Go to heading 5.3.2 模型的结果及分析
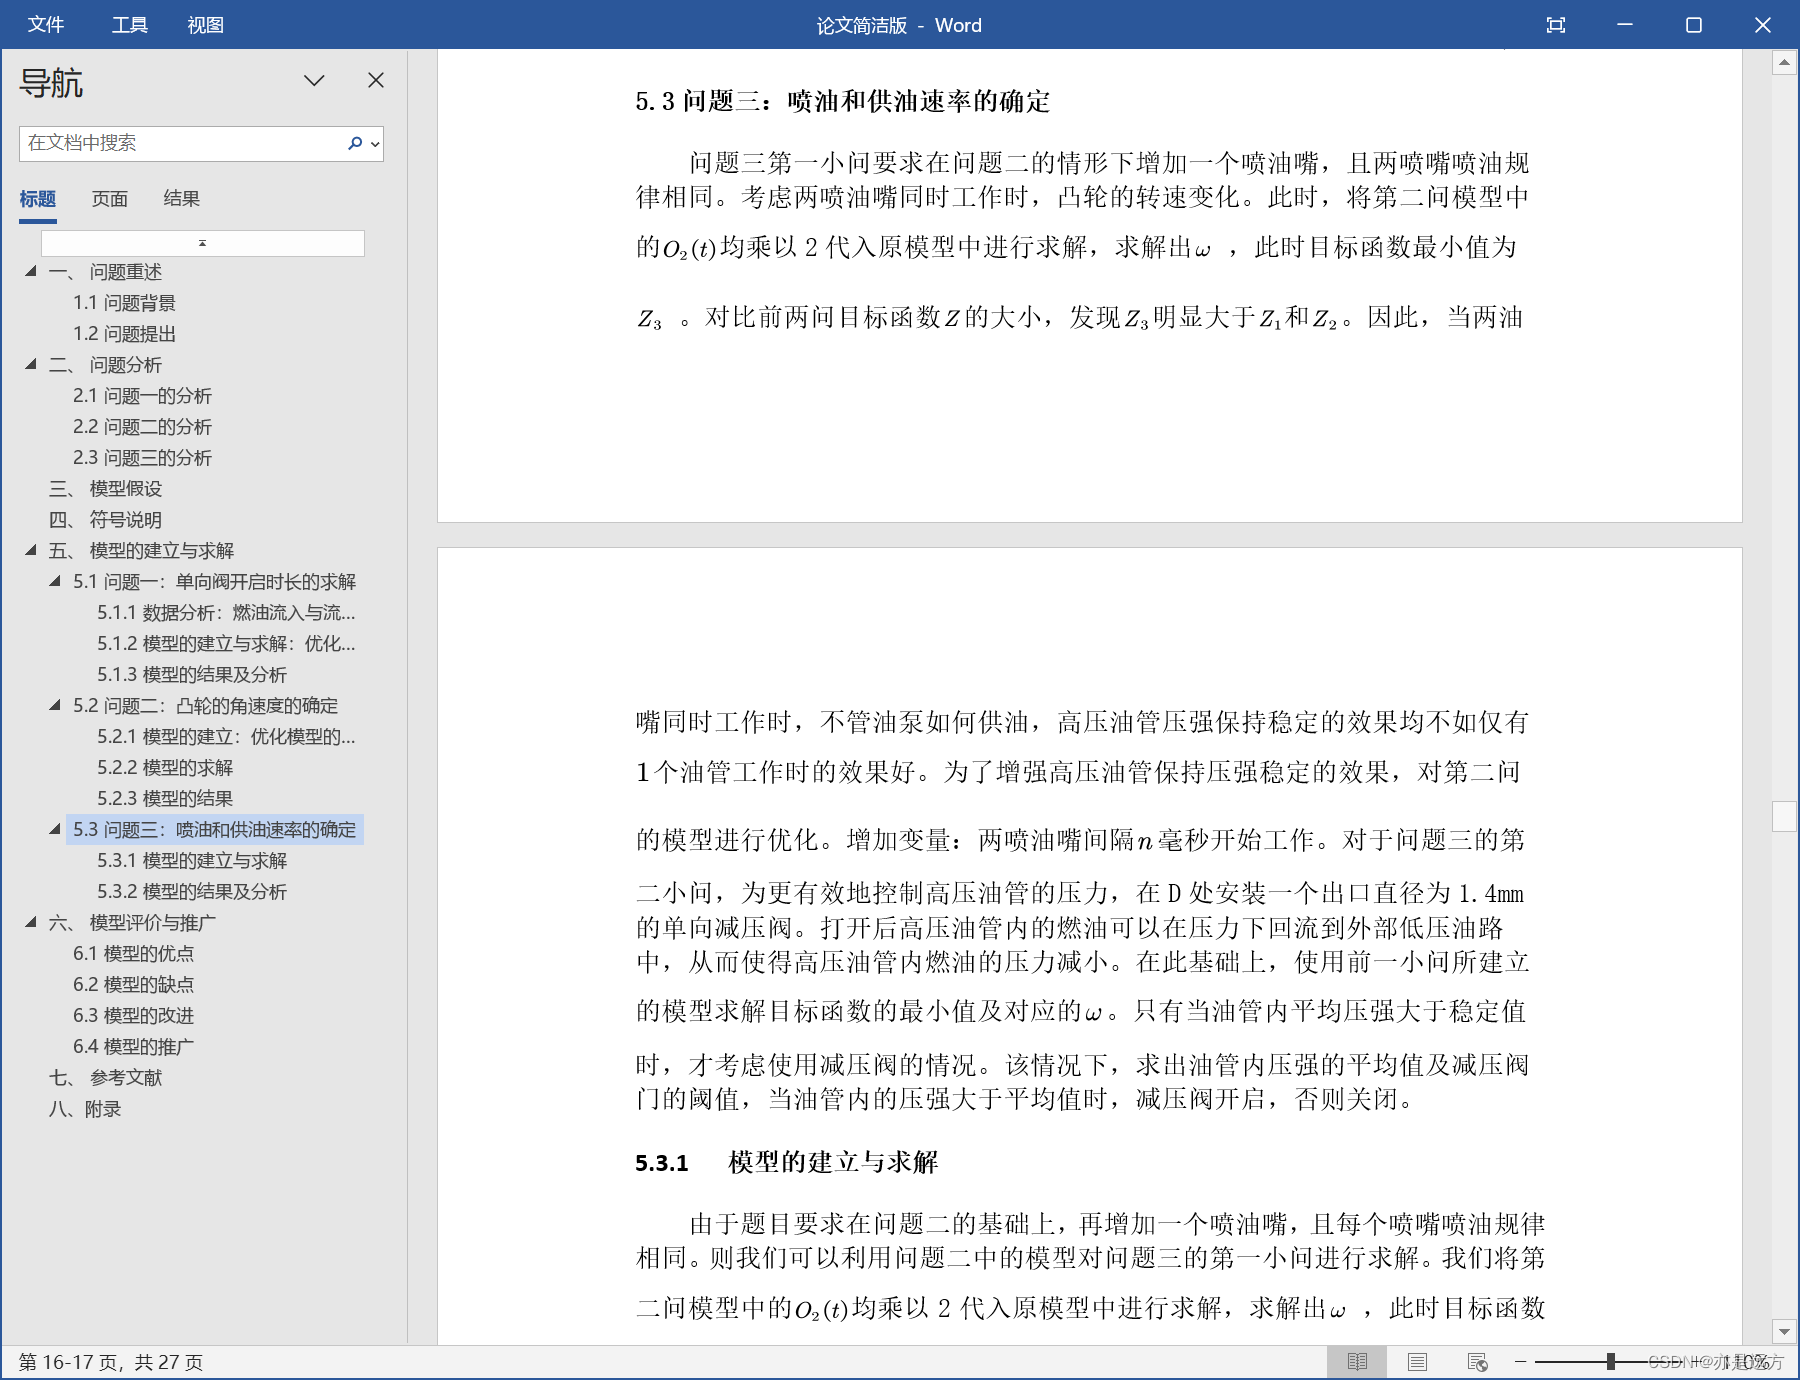The image size is (1800, 1380). (192, 892)
